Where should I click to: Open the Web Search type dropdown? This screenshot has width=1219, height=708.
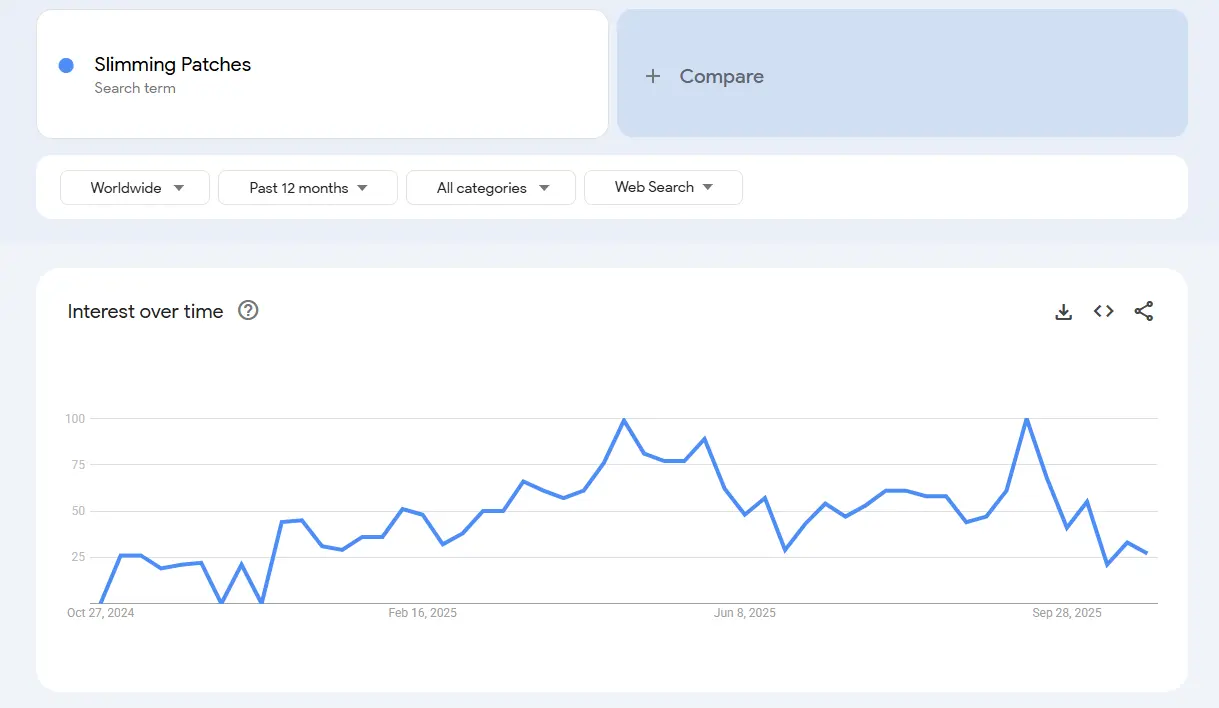(x=663, y=188)
